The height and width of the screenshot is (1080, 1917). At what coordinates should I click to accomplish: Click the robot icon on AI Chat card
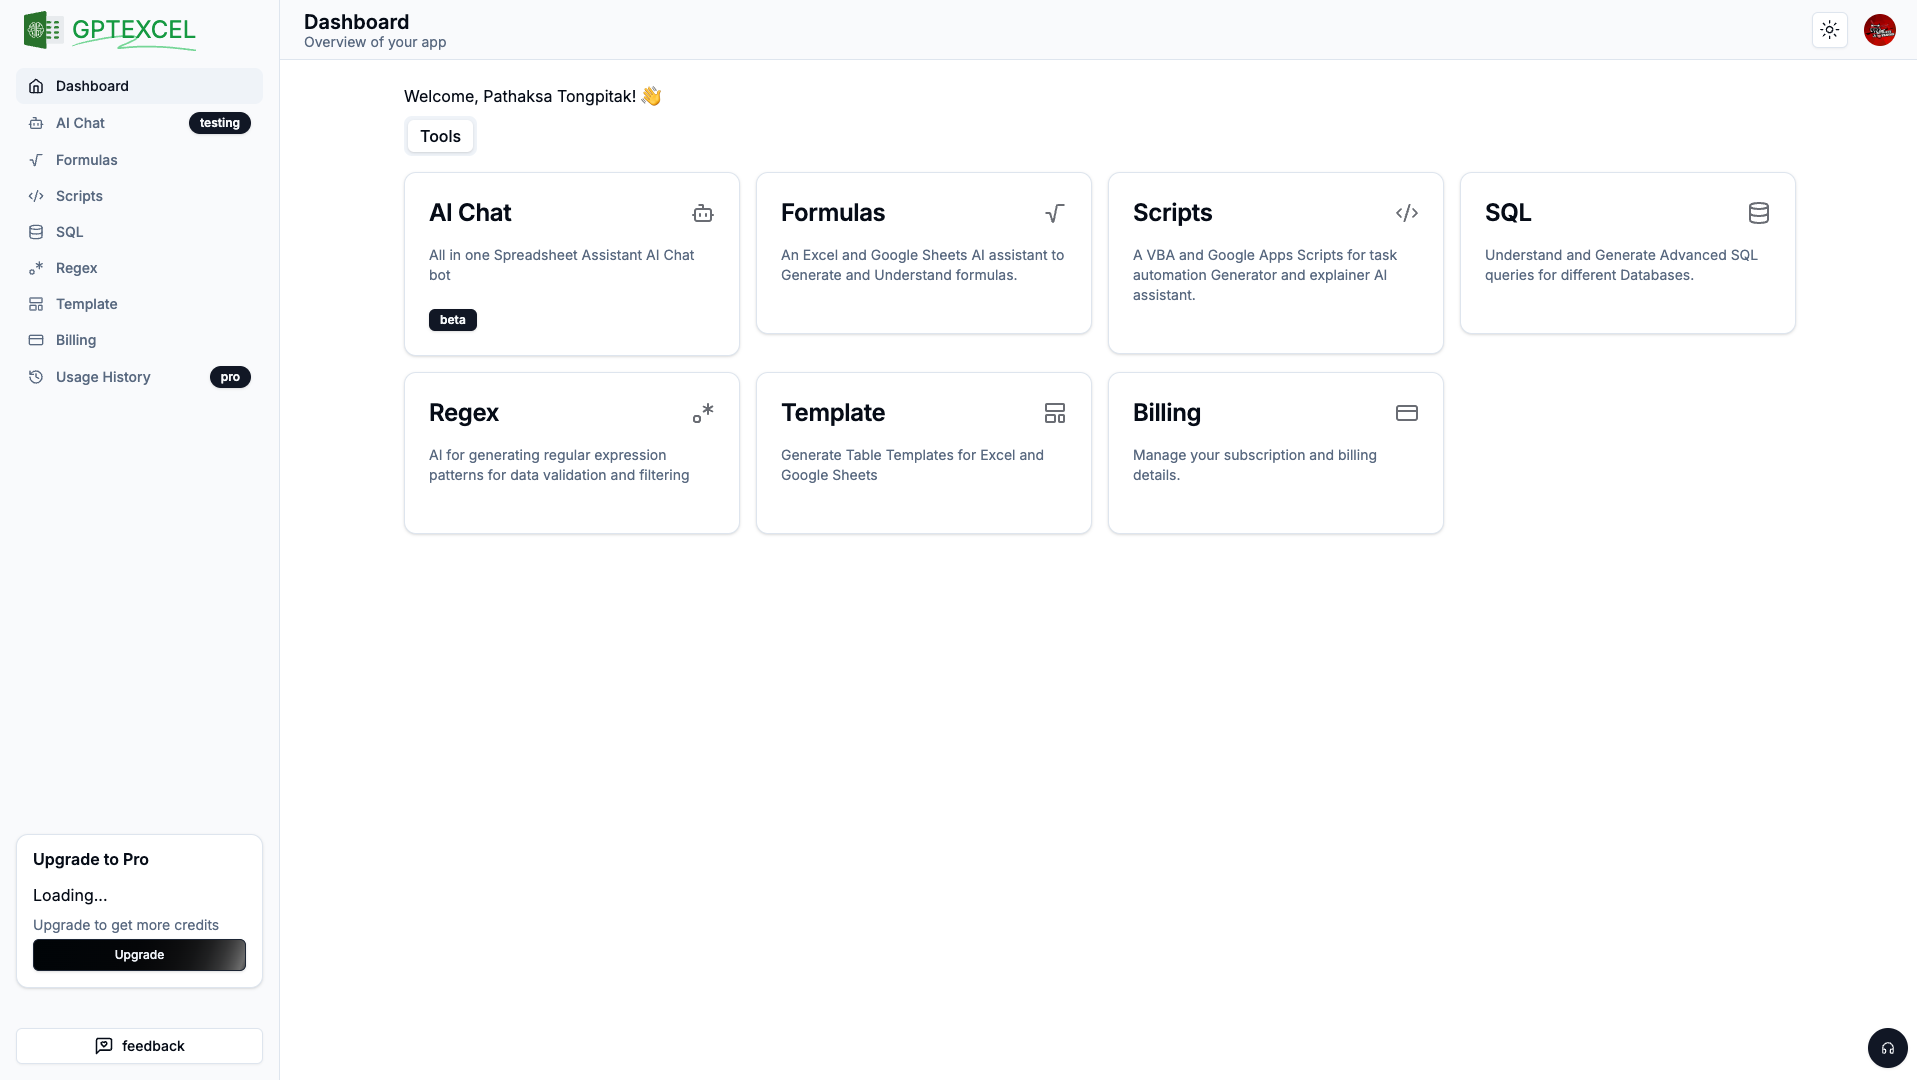(x=703, y=213)
